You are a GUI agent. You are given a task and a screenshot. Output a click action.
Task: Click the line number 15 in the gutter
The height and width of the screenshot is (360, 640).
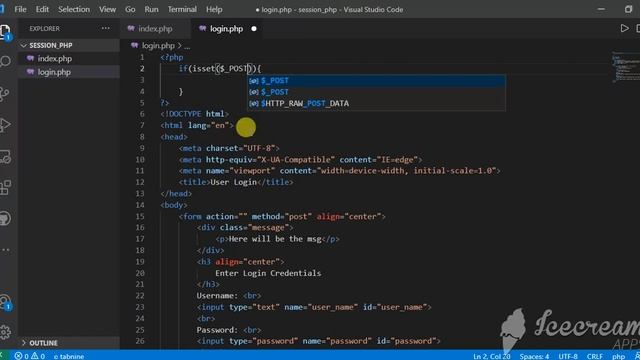[x=140, y=216]
